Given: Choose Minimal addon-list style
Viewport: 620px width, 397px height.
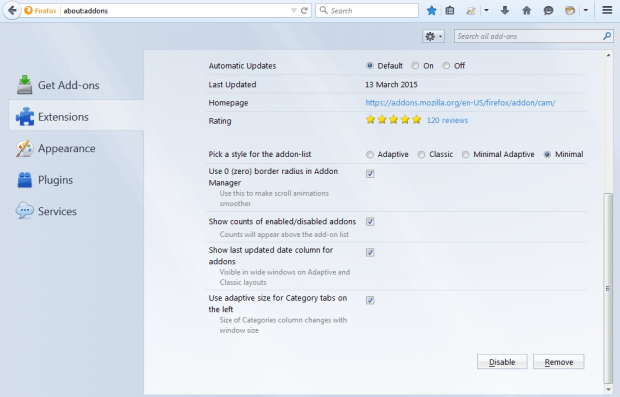Looking at the screenshot, I should 547,155.
